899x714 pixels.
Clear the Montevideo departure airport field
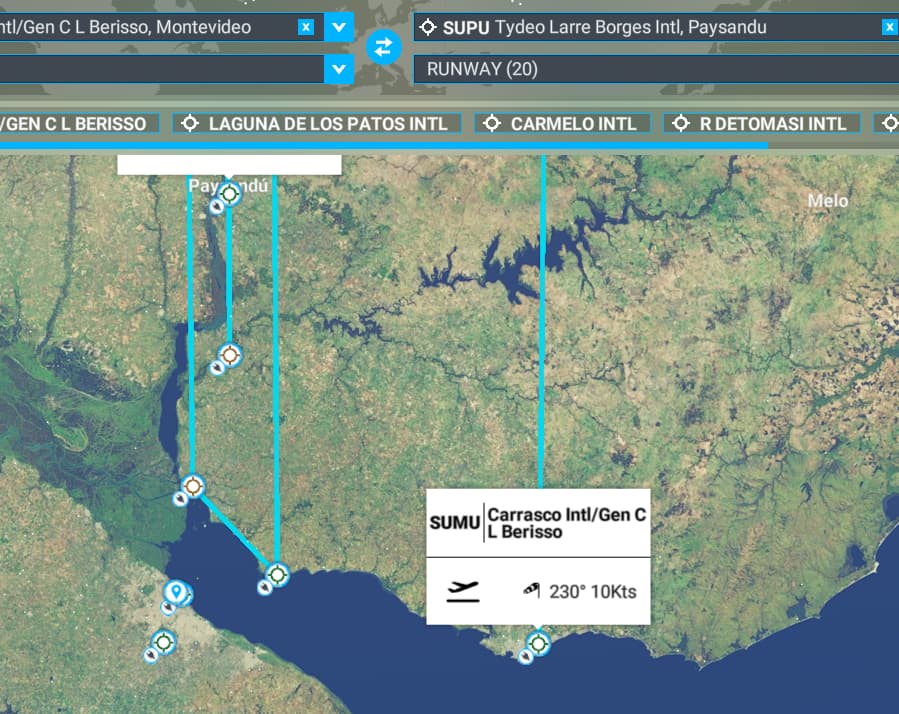coord(306,27)
